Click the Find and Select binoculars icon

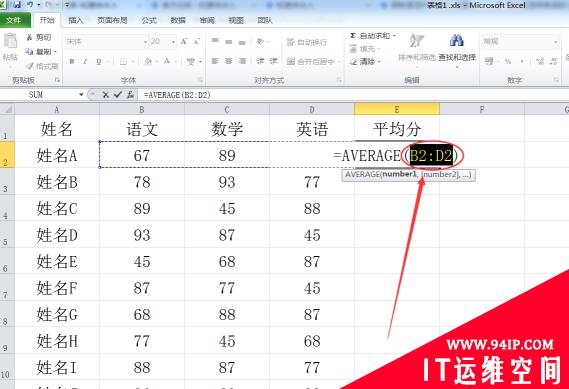pyautogui.click(x=457, y=41)
